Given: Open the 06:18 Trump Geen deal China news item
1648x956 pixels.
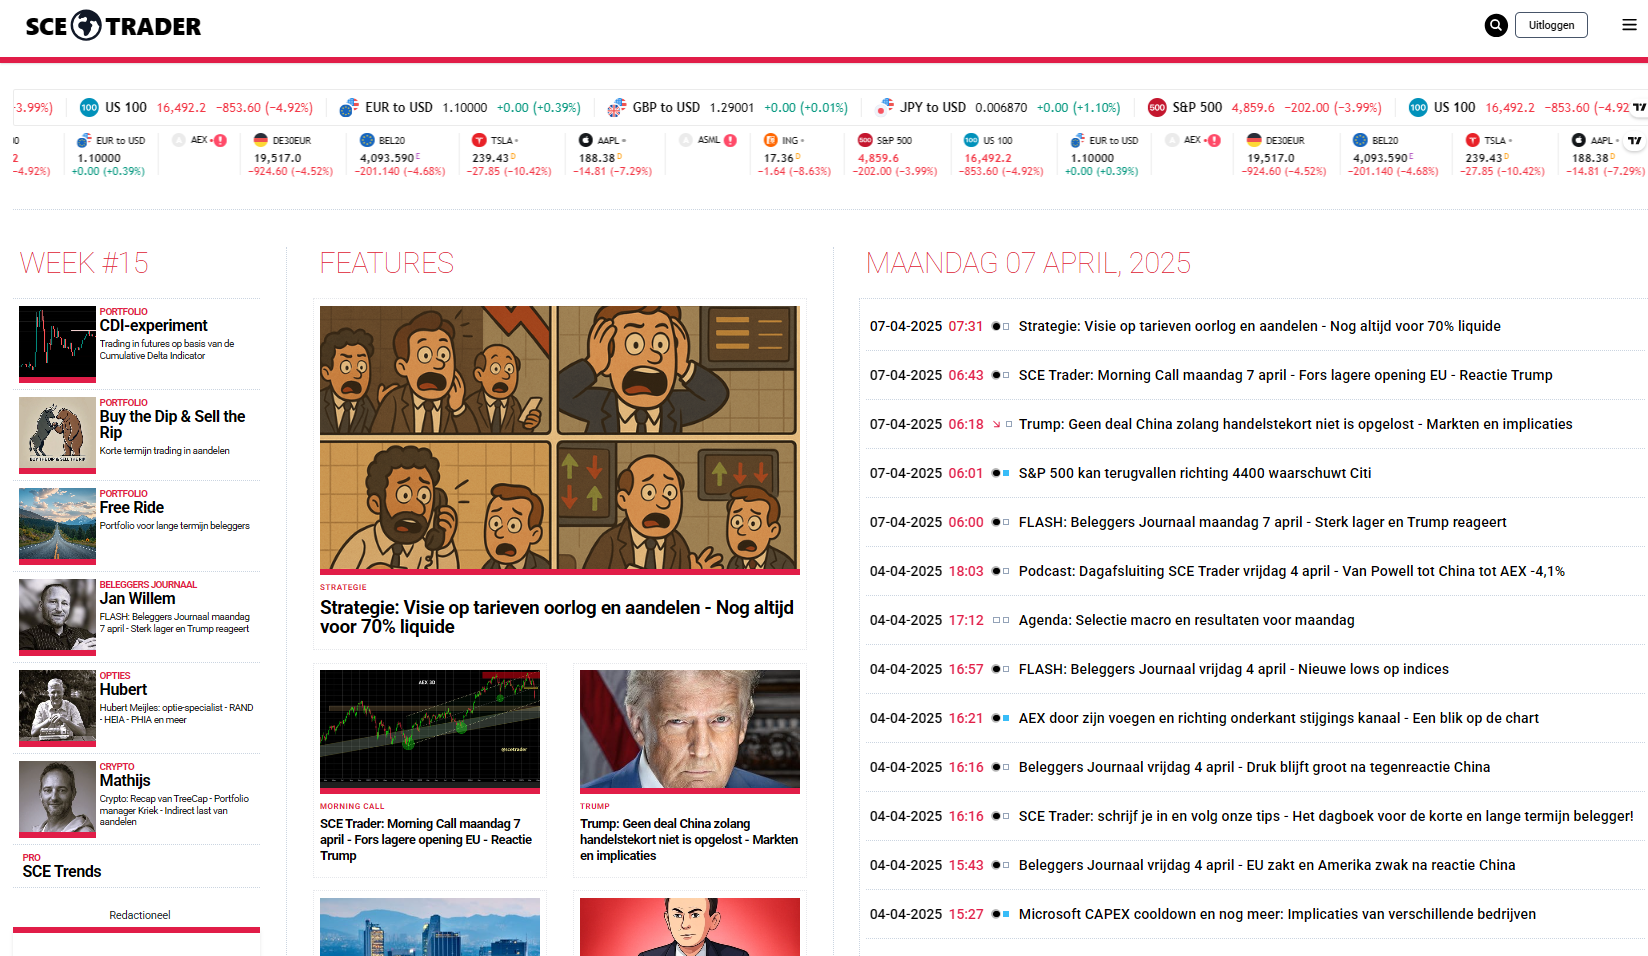Looking at the screenshot, I should pos(1296,424).
